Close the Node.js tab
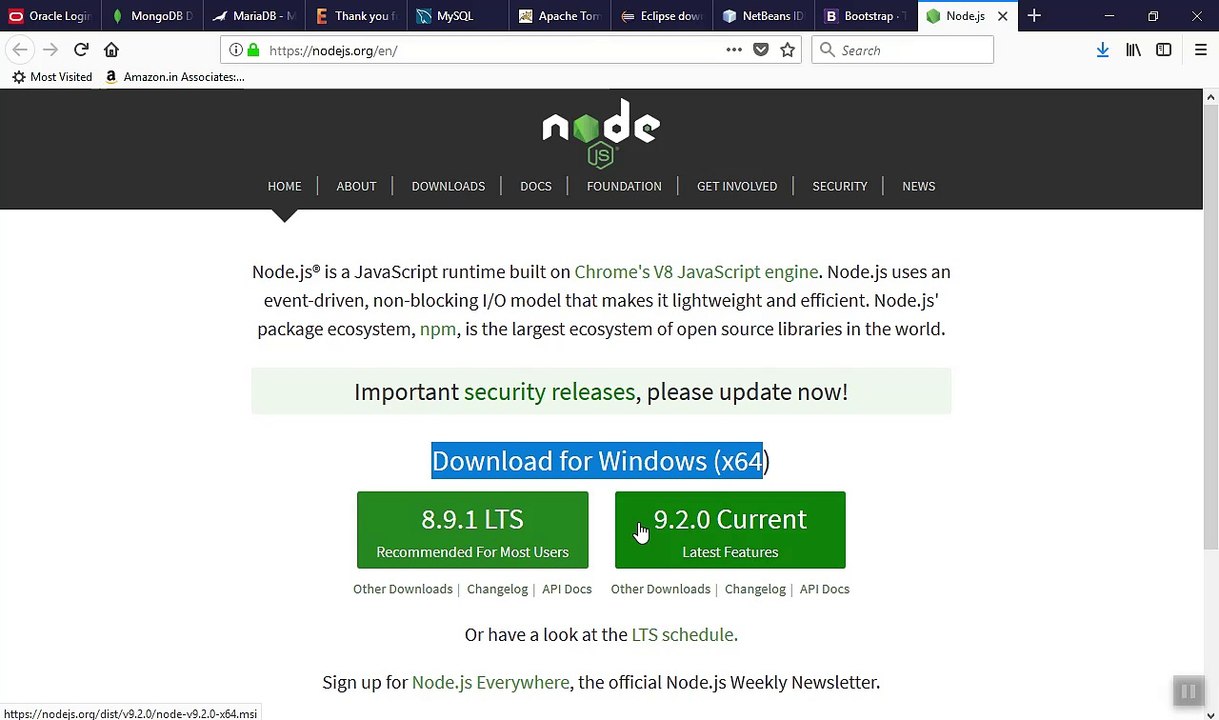The width and height of the screenshot is (1219, 720). (1002, 16)
